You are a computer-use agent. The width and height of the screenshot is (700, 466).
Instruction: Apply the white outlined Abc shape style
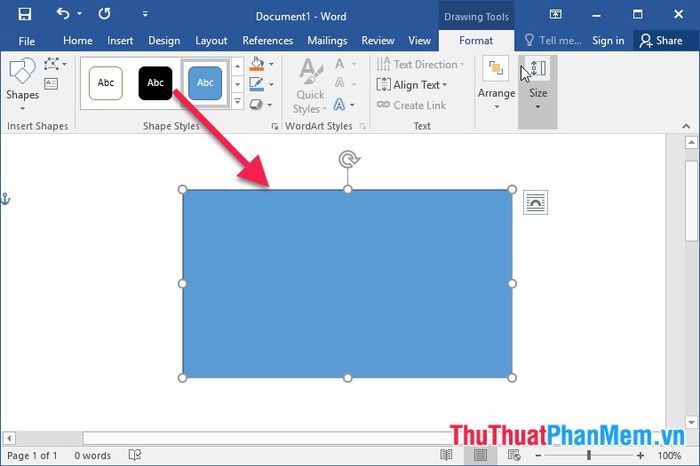(x=106, y=83)
